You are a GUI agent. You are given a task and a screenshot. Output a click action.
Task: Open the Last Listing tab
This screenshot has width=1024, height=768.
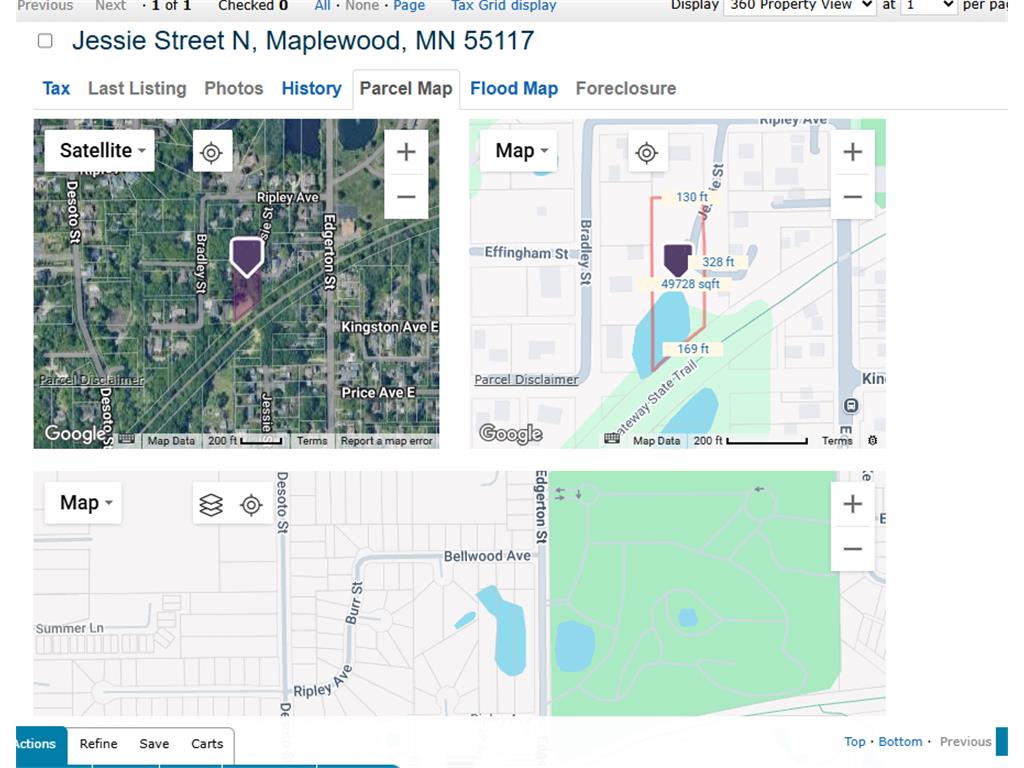(137, 88)
